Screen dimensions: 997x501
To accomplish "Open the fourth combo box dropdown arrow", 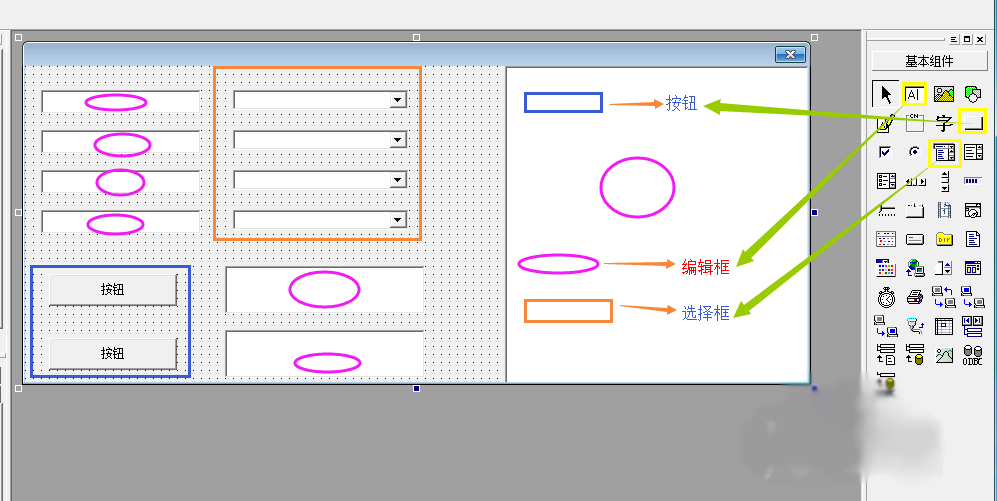I will pyautogui.click(x=398, y=220).
